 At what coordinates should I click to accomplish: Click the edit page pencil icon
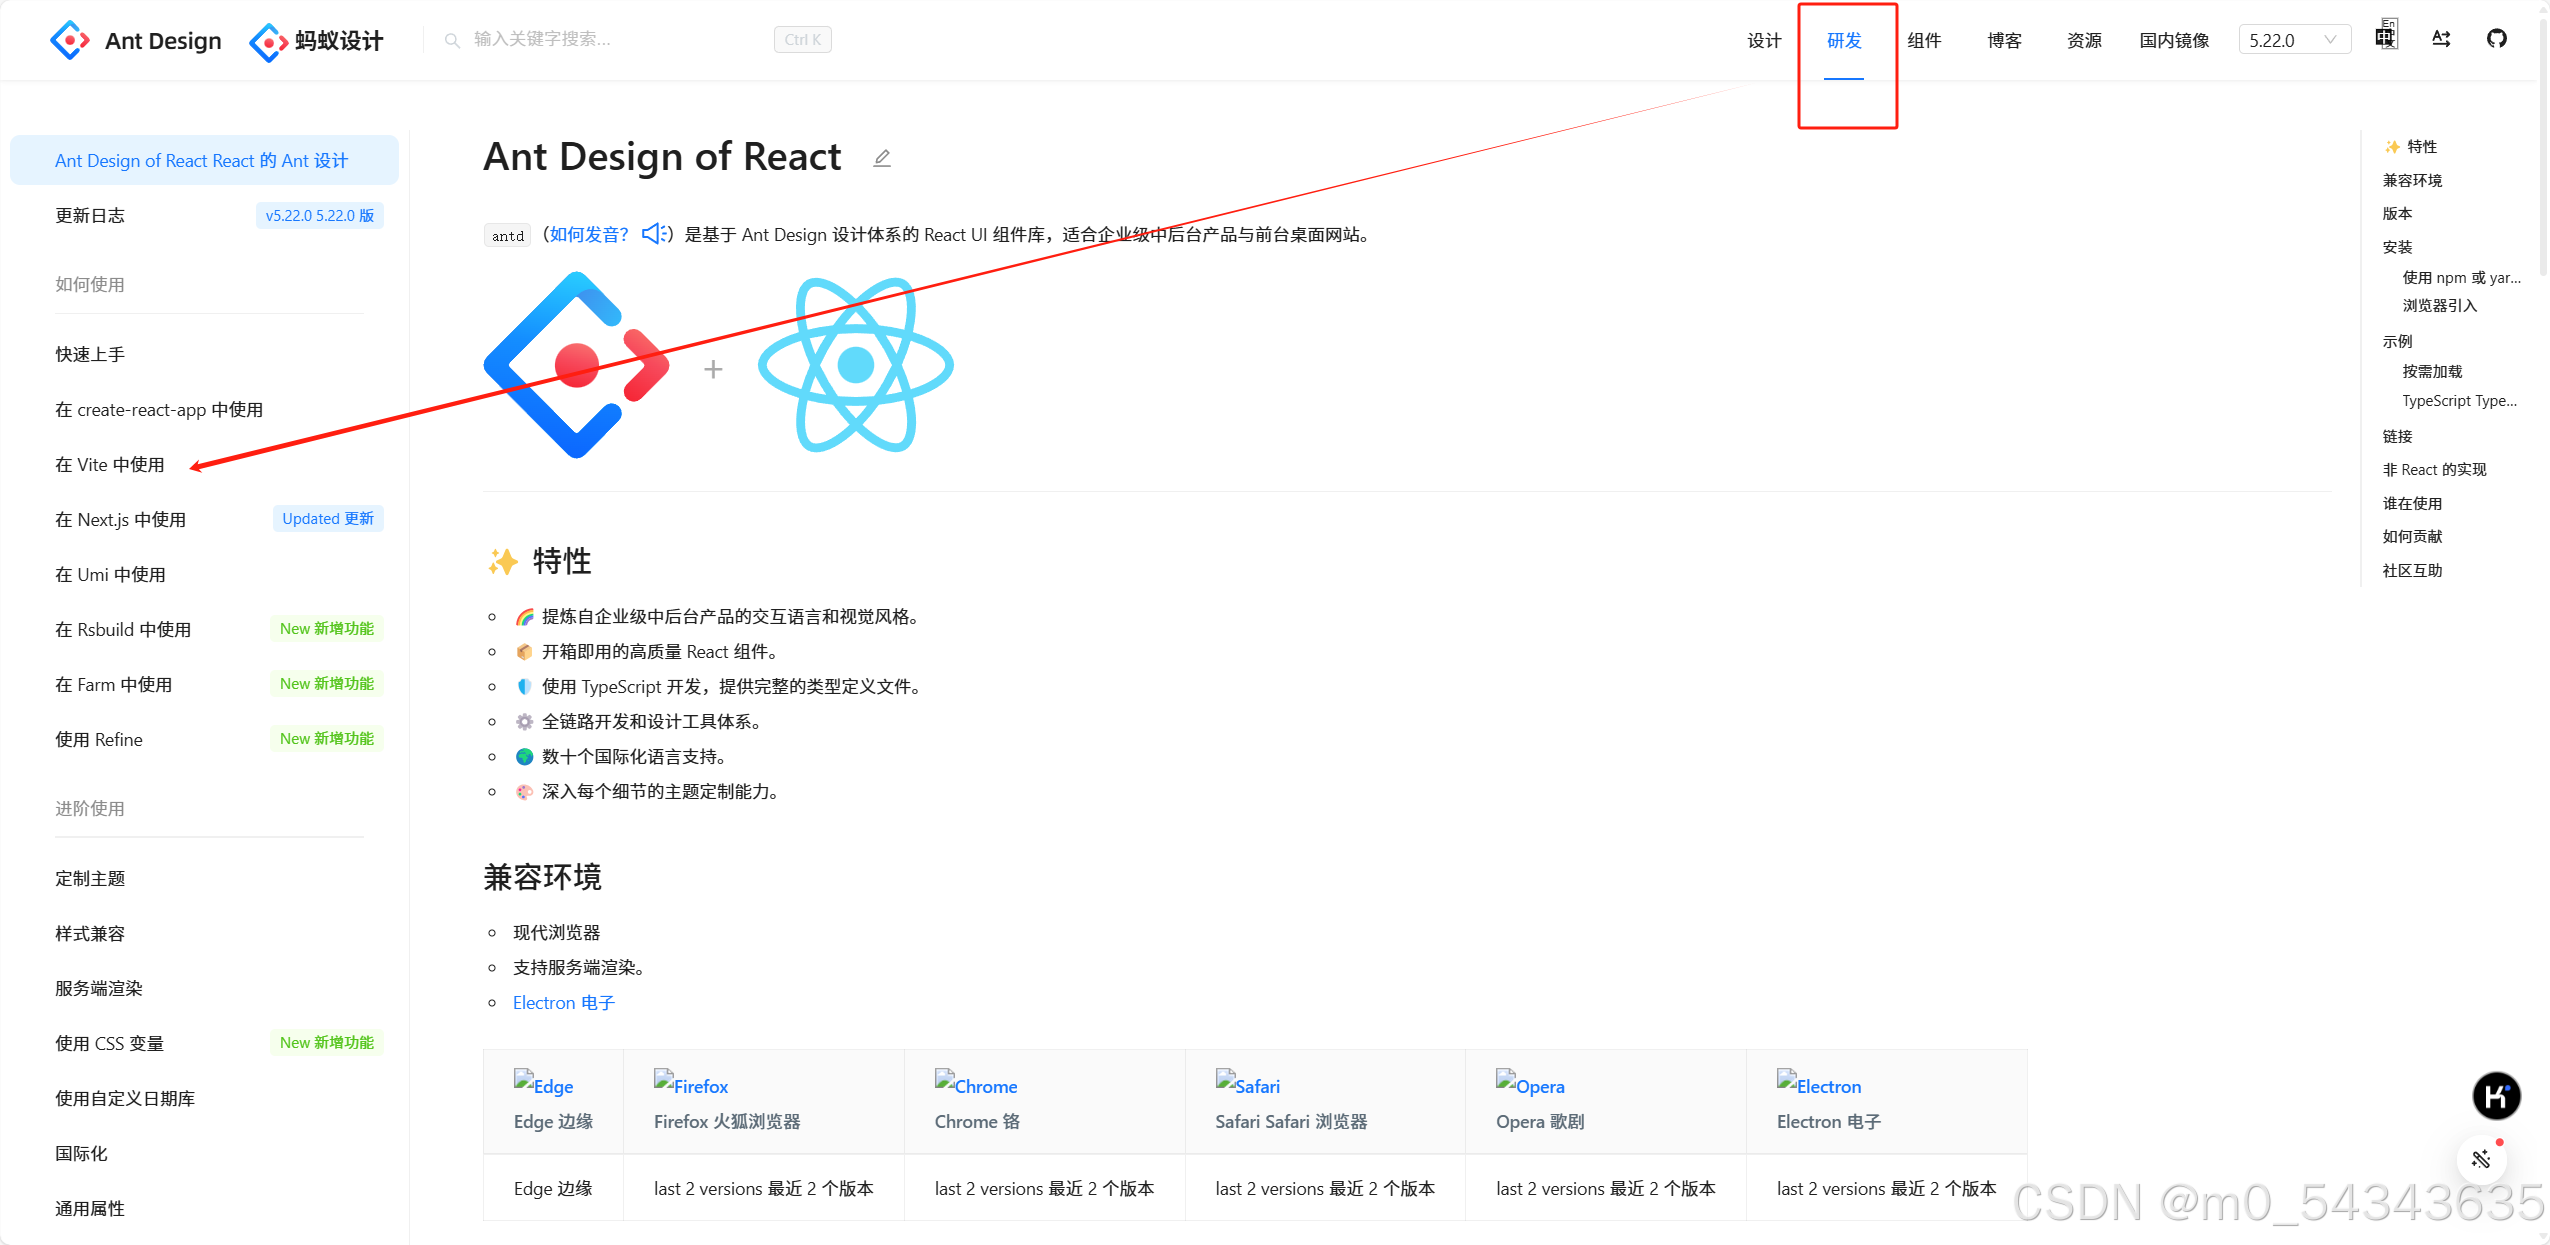(x=881, y=158)
